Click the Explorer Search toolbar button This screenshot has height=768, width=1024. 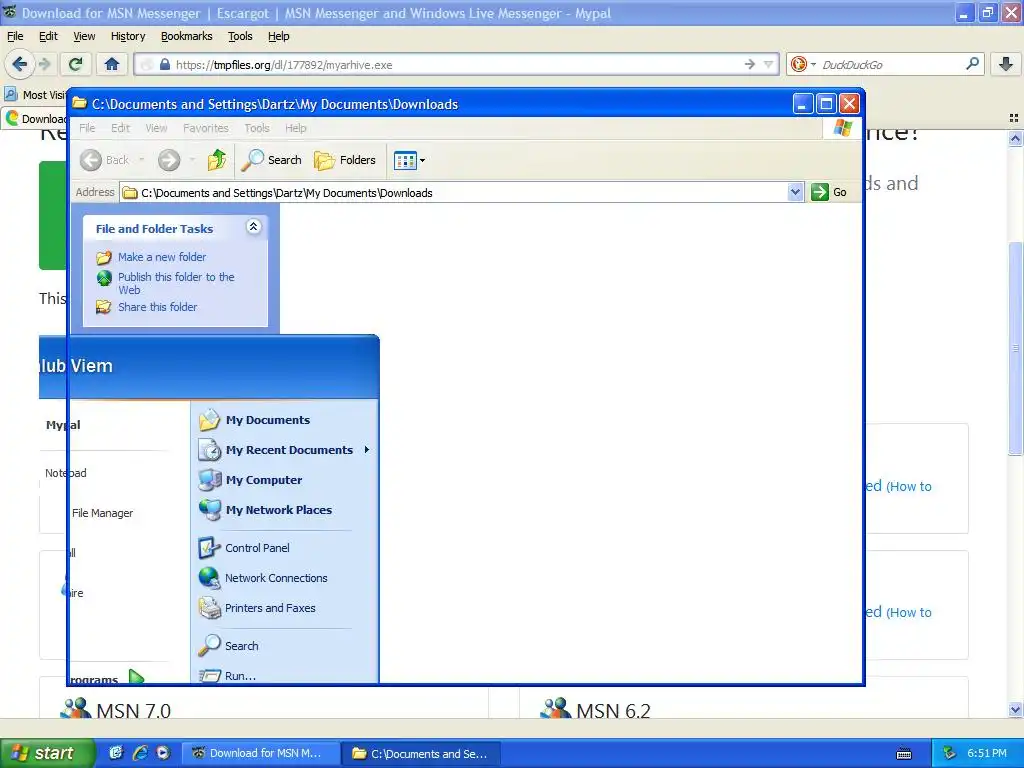point(271,160)
